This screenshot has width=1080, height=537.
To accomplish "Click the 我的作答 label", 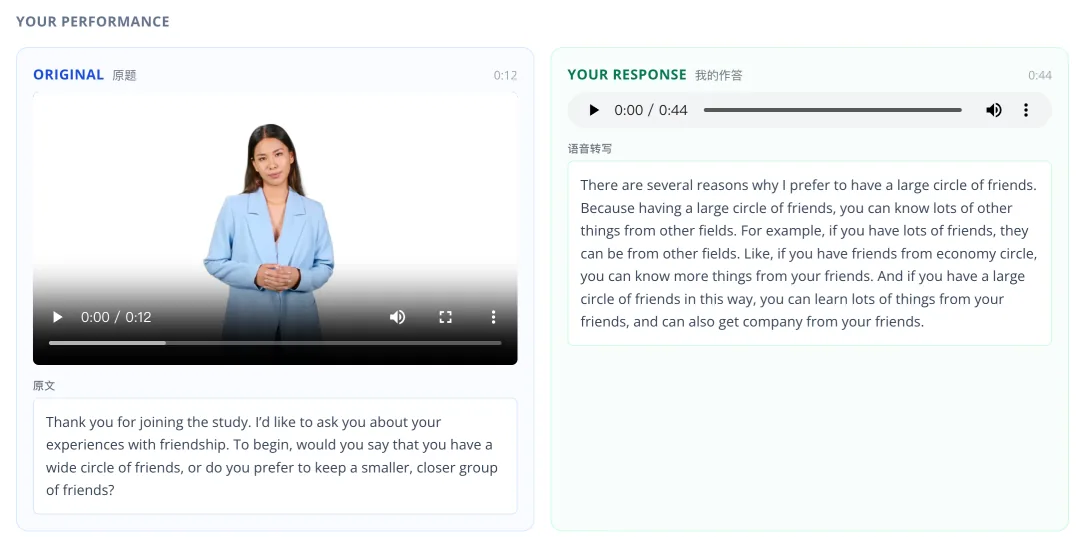I will [718, 76].
